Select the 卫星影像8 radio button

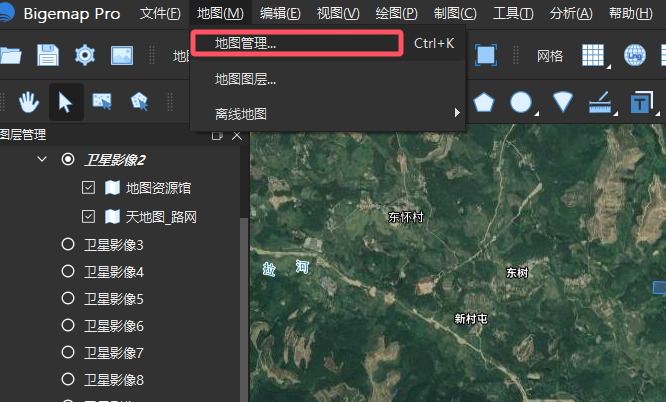coord(68,379)
